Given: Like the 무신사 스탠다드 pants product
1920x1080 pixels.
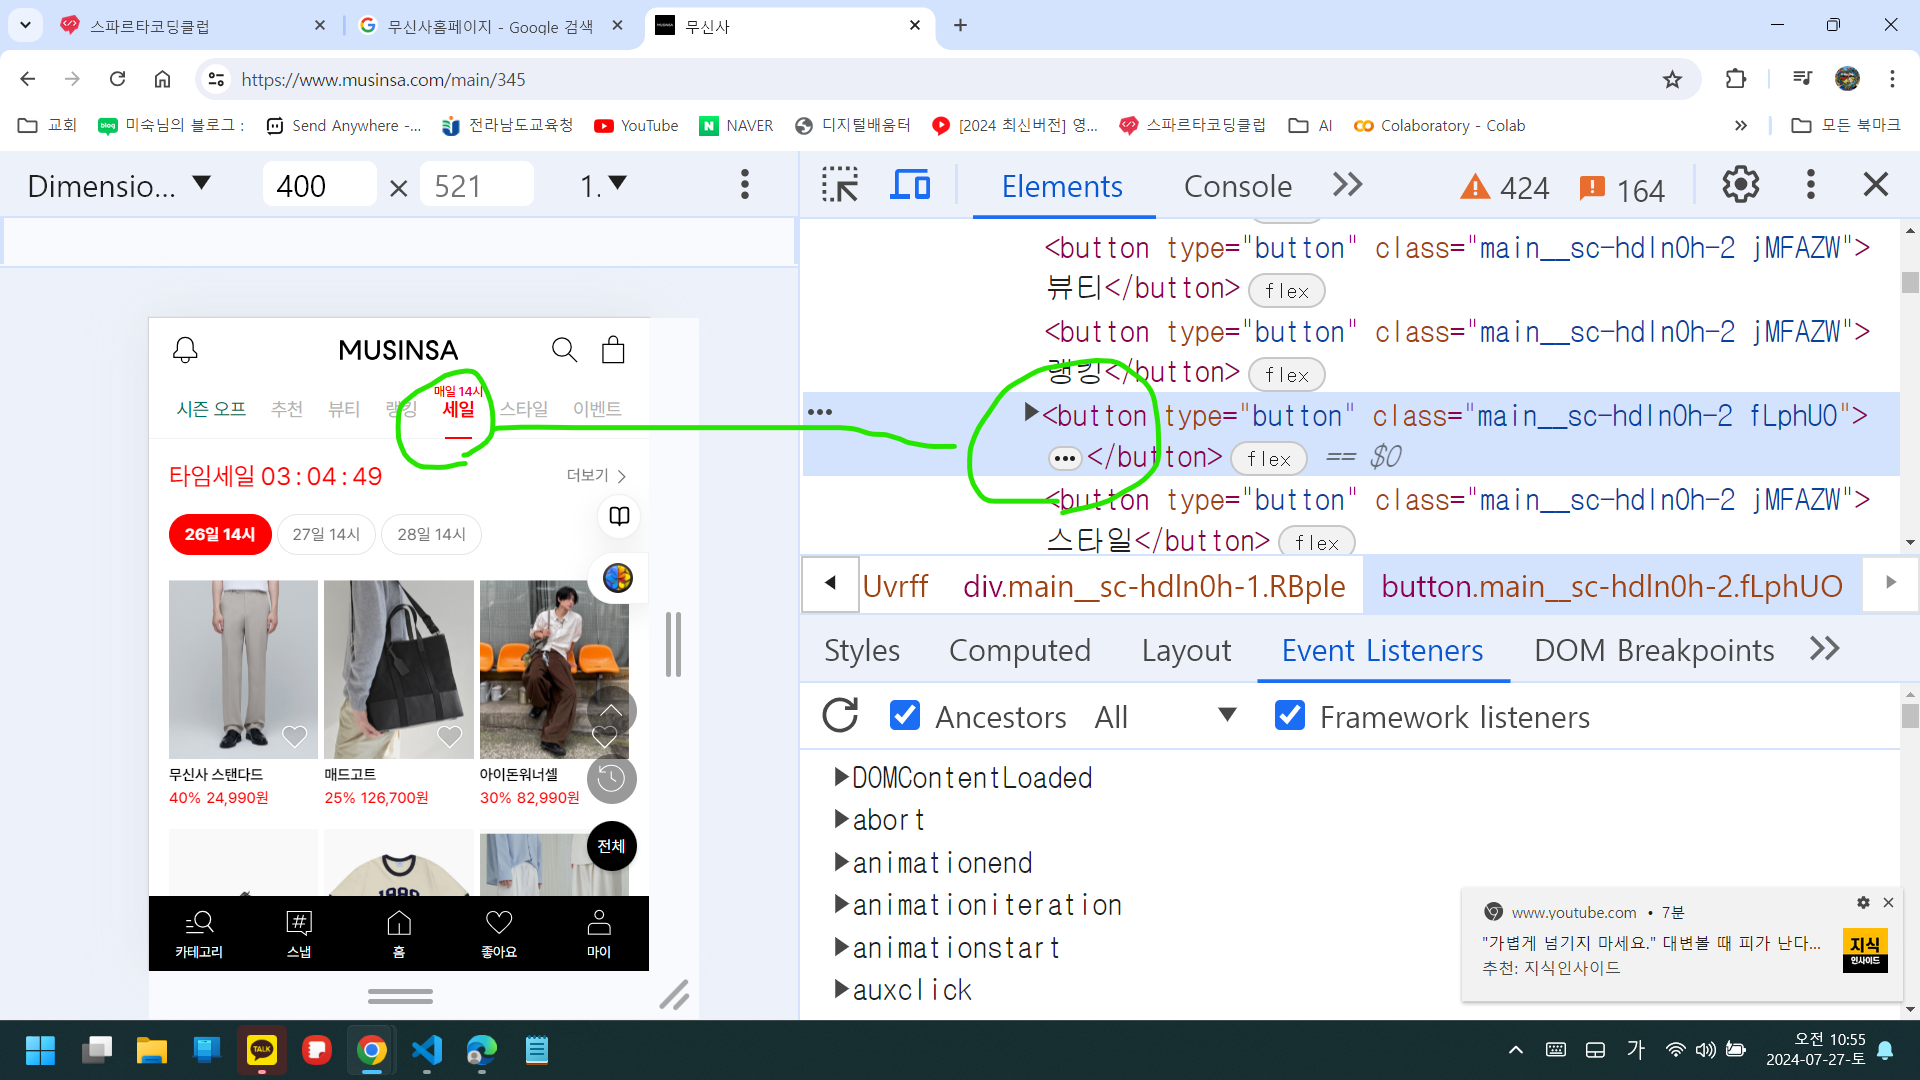Looking at the screenshot, I should tap(294, 737).
